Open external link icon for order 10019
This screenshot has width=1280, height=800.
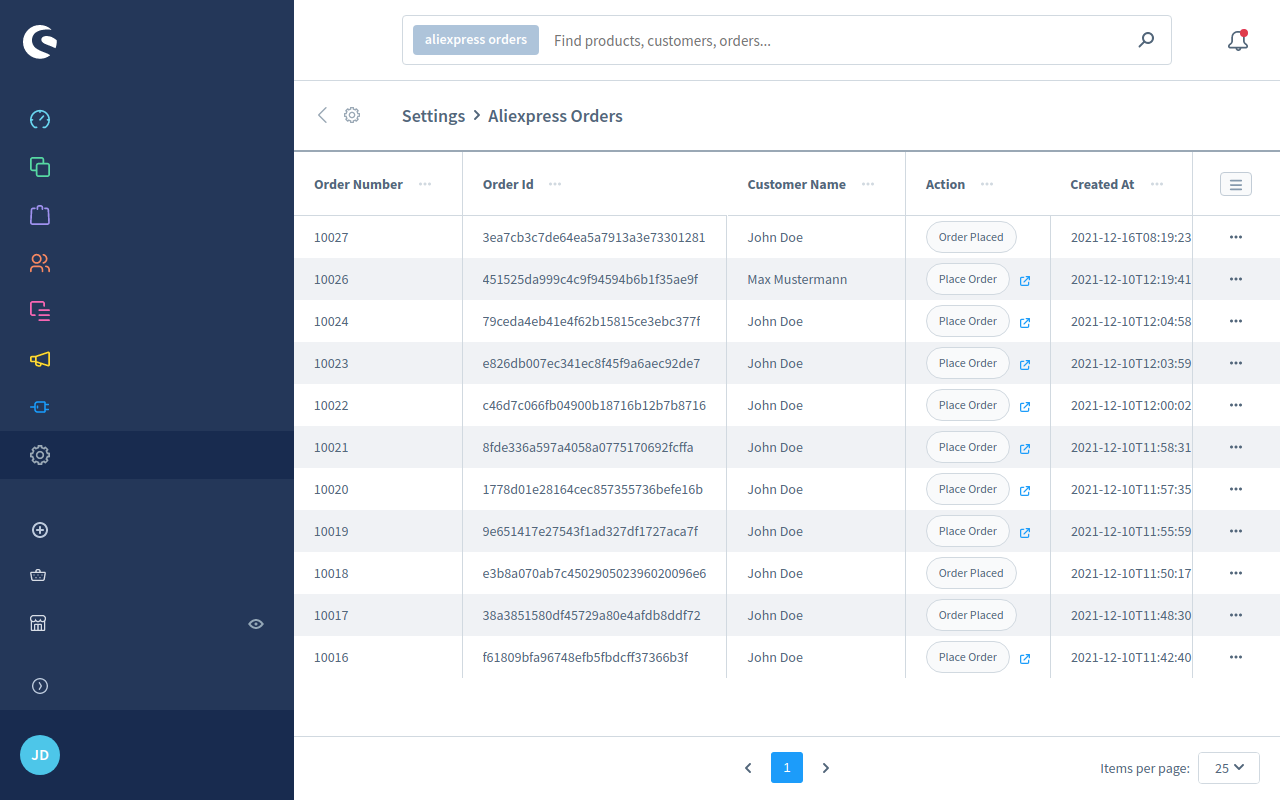click(x=1025, y=533)
